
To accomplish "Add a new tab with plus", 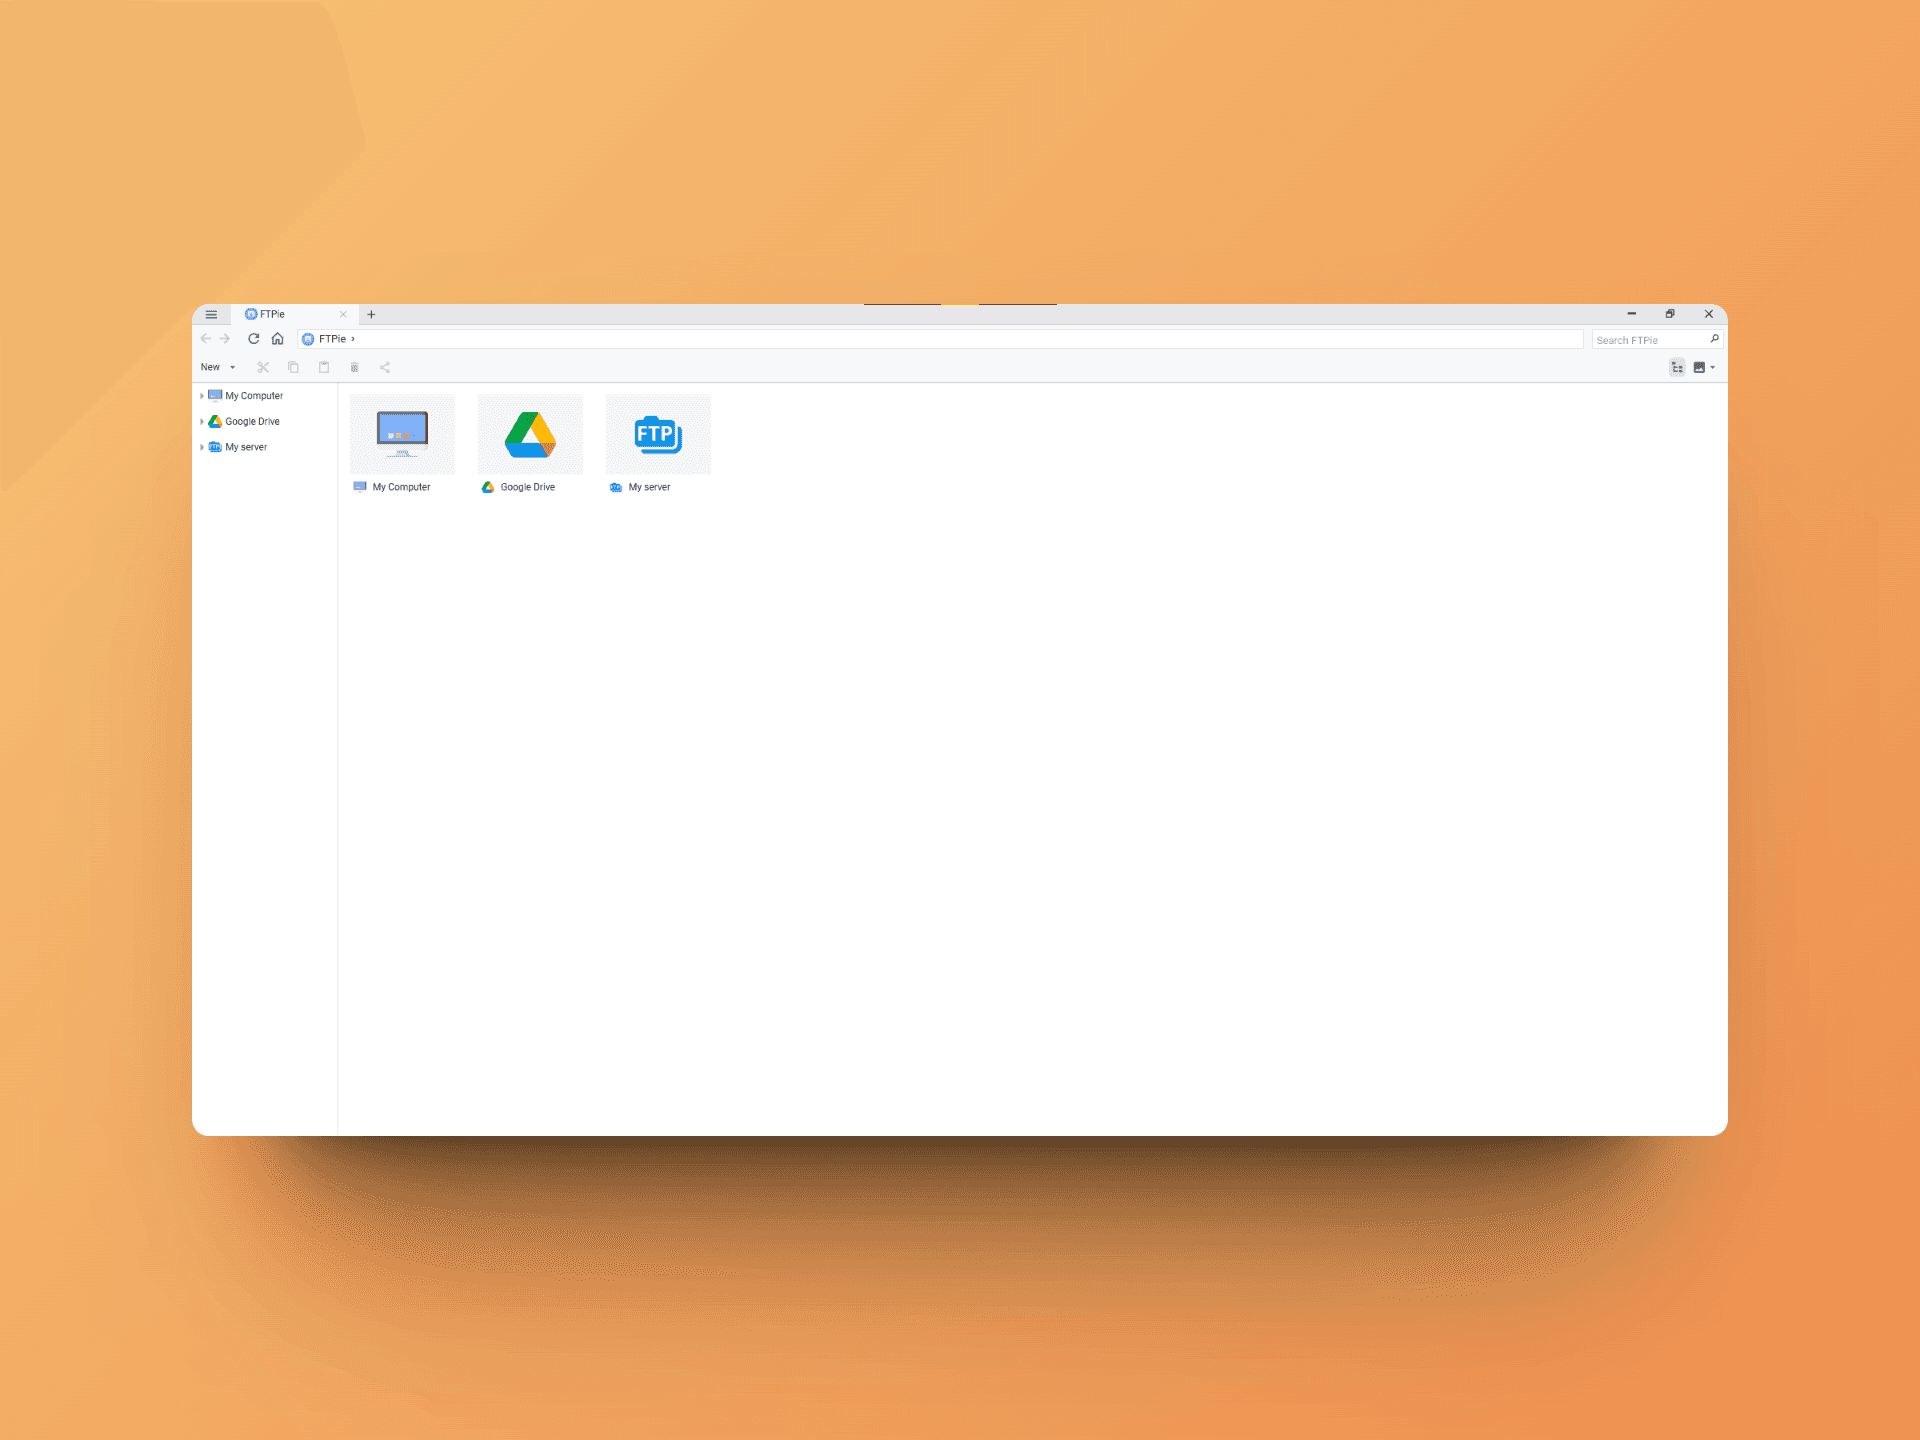I will (x=371, y=314).
